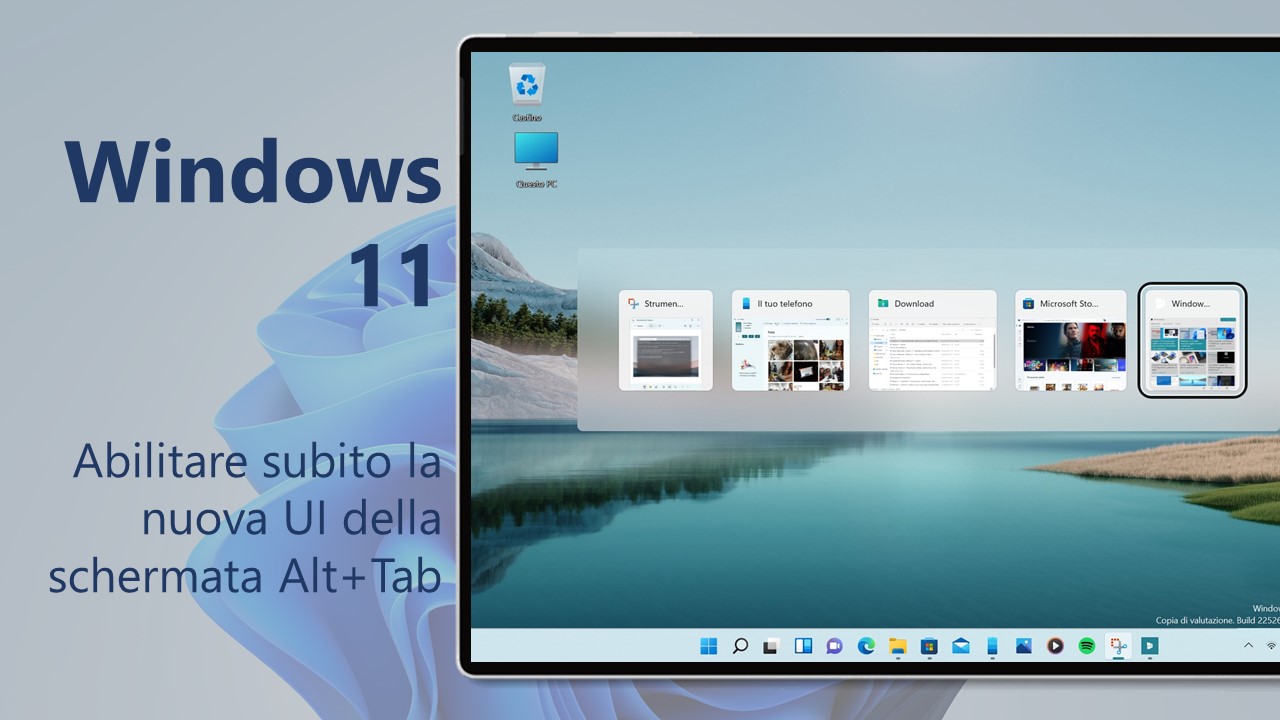
Task: Open the Questo PC desktop icon
Action: click(536, 160)
